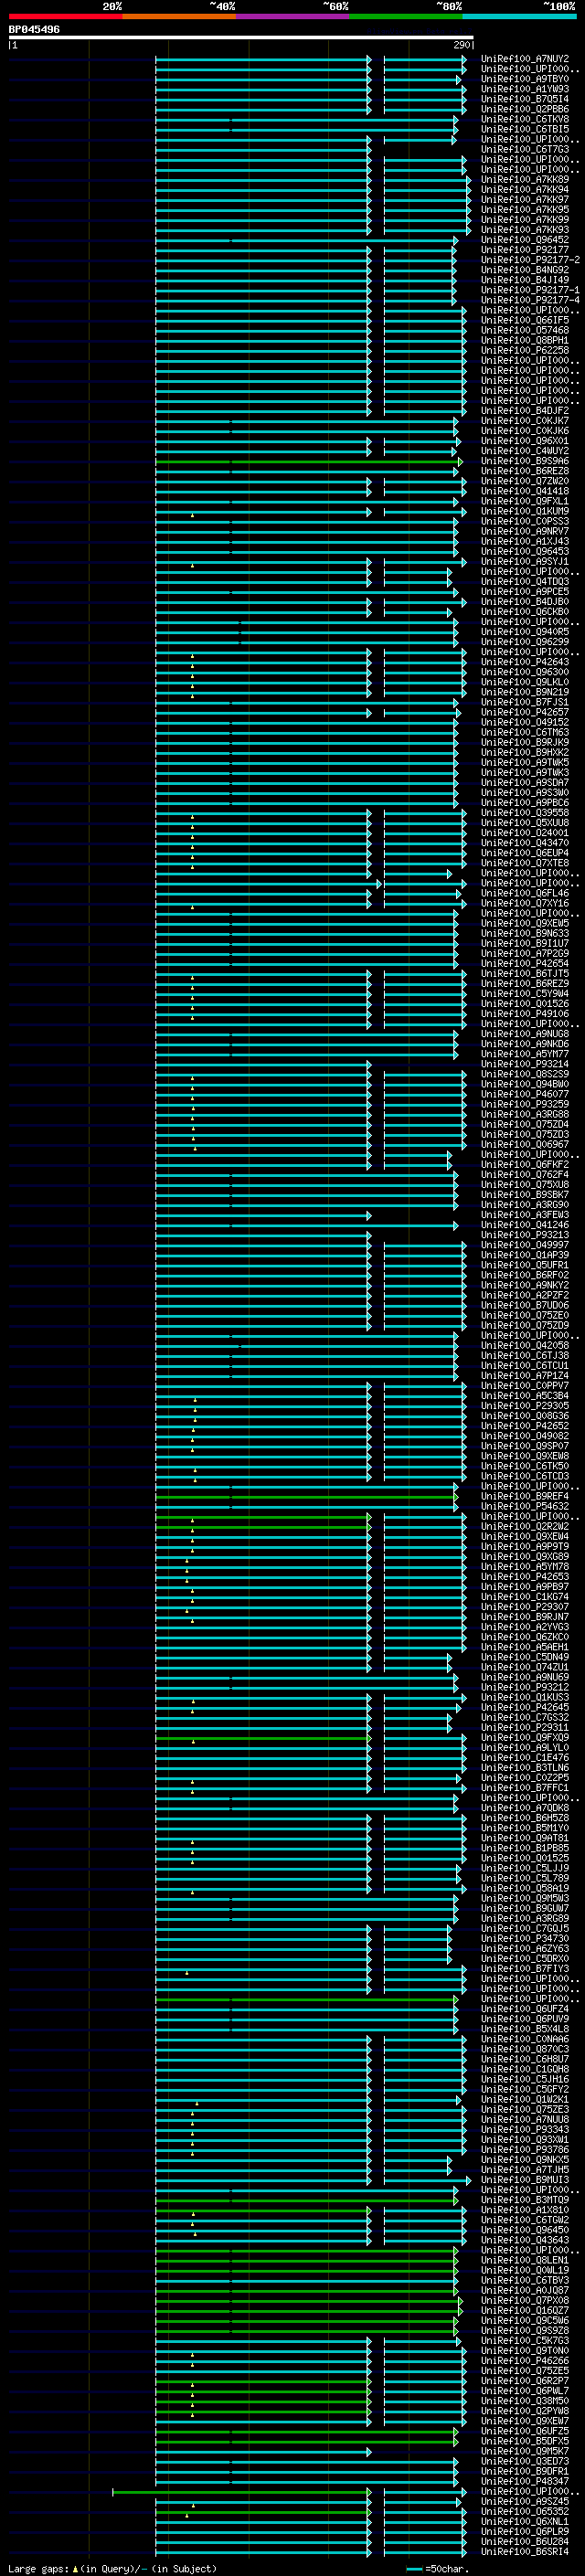Click the UniRef100_P92177-2 isoform label
Image resolution: width=585 pixels, height=2576 pixels.
pos(530,260)
